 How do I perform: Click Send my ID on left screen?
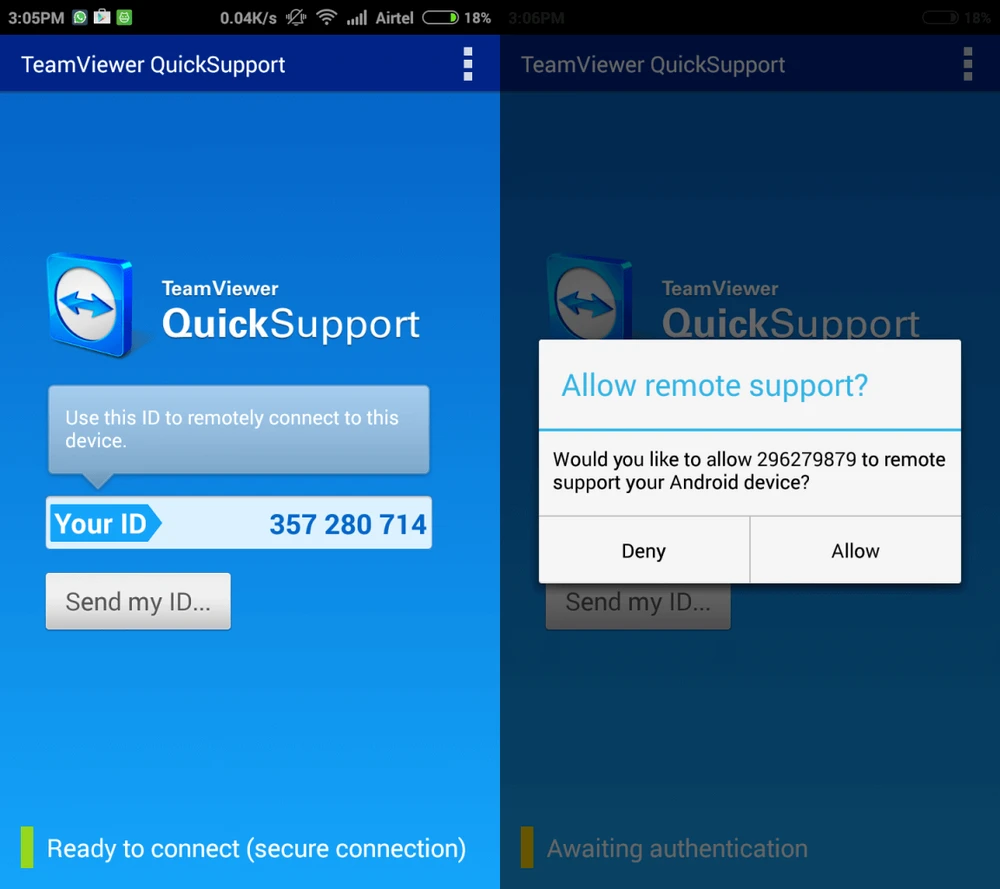tap(138, 601)
